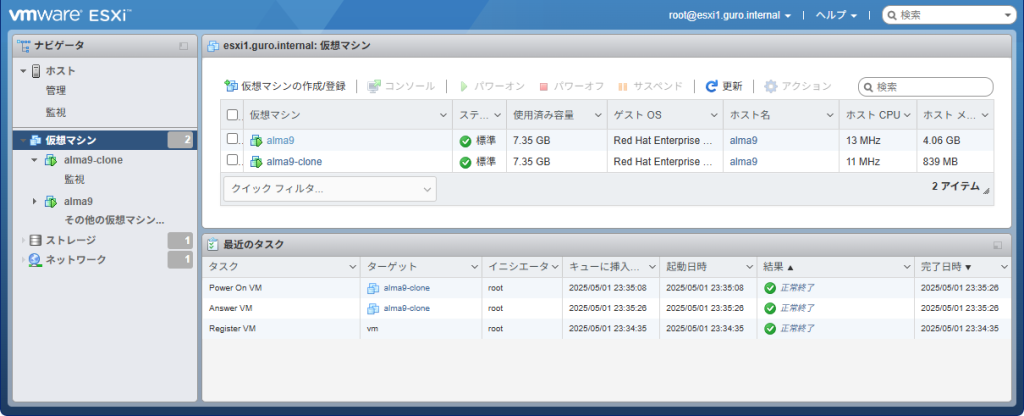Click the Power Off red square icon
The image size is (1024, 416).
click(x=543, y=86)
